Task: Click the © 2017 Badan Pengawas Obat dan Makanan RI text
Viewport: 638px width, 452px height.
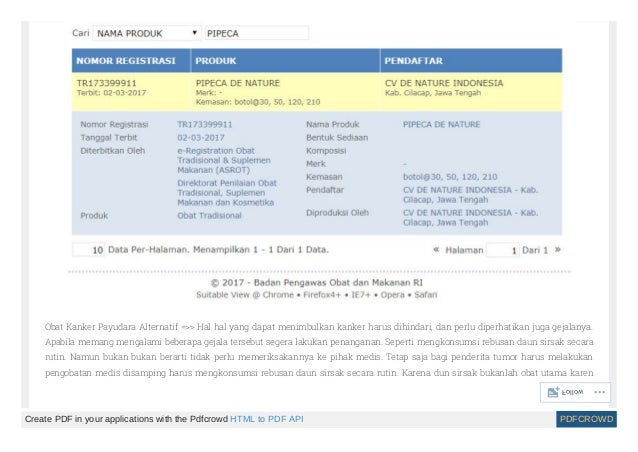Action: (317, 282)
